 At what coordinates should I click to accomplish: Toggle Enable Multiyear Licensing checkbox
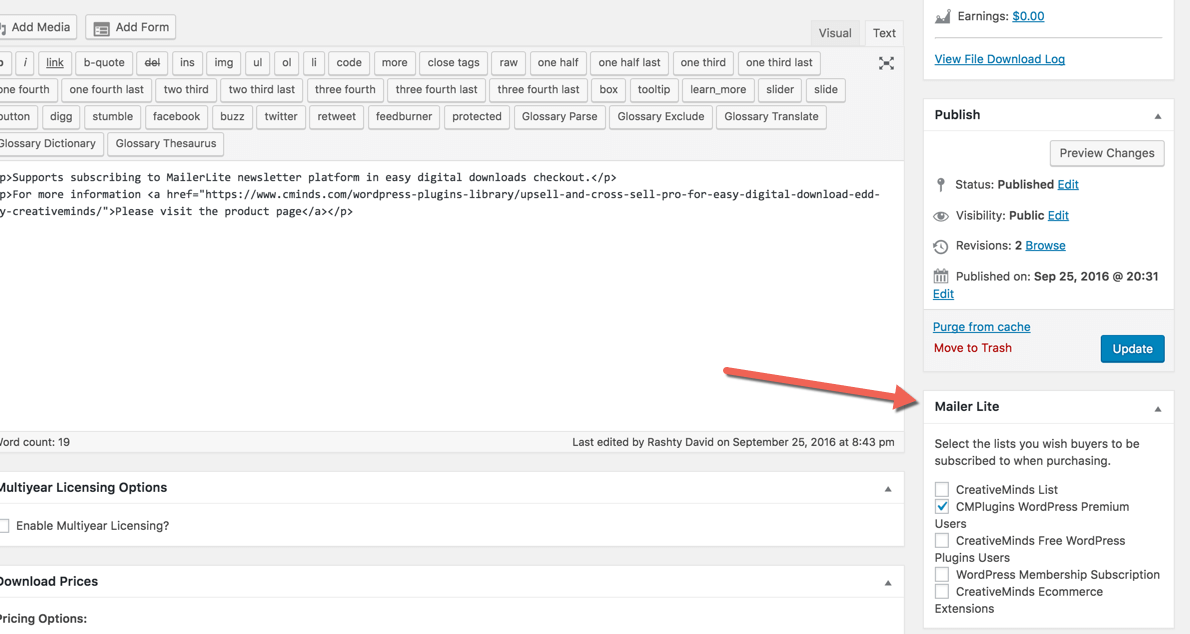point(5,526)
